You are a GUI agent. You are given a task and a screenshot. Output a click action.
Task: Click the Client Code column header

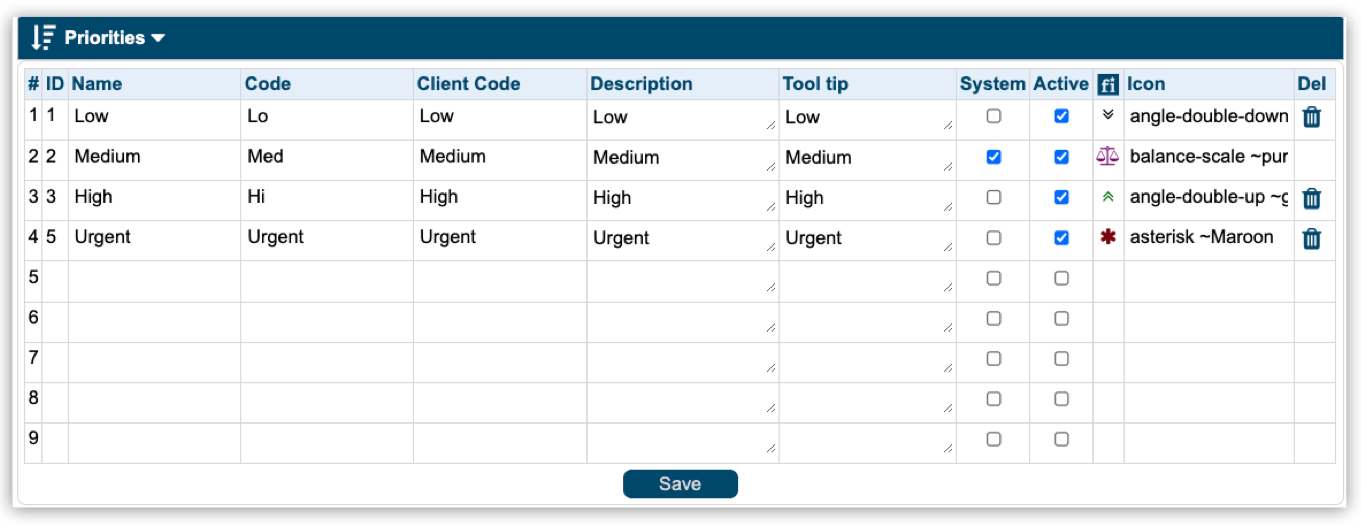468,84
